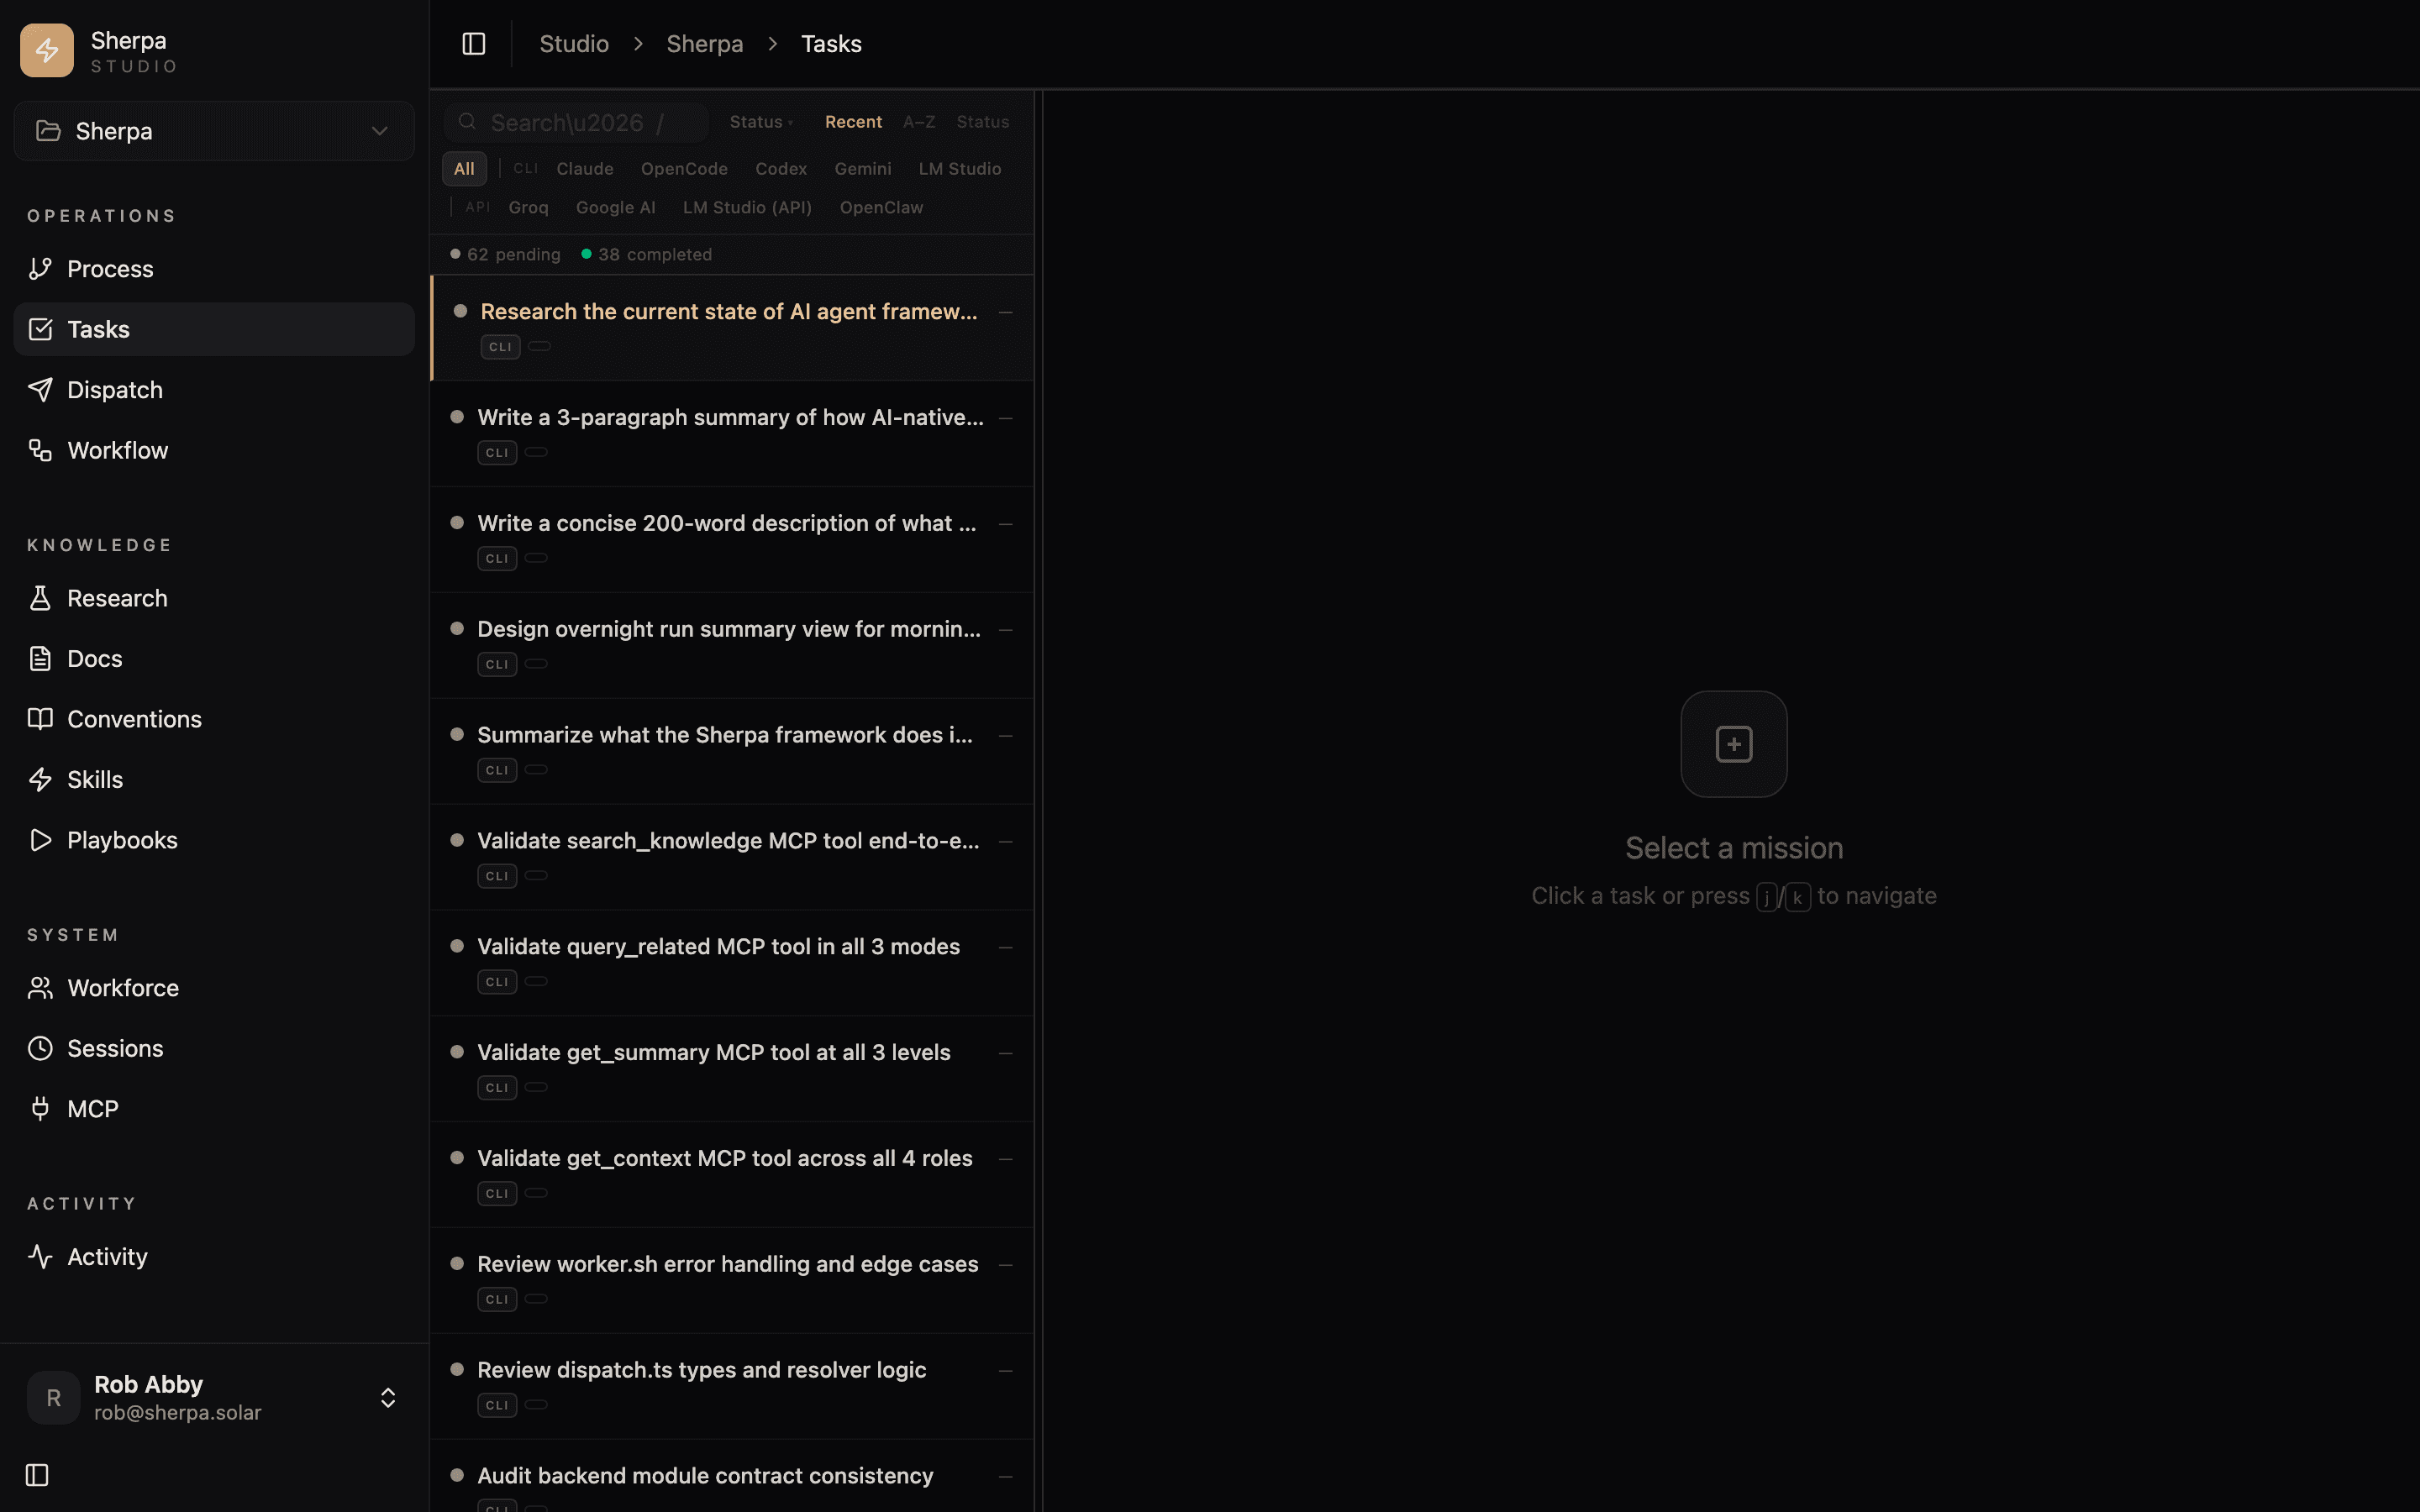
Task: Open Dispatch via paper plane icon
Action: coord(40,390)
